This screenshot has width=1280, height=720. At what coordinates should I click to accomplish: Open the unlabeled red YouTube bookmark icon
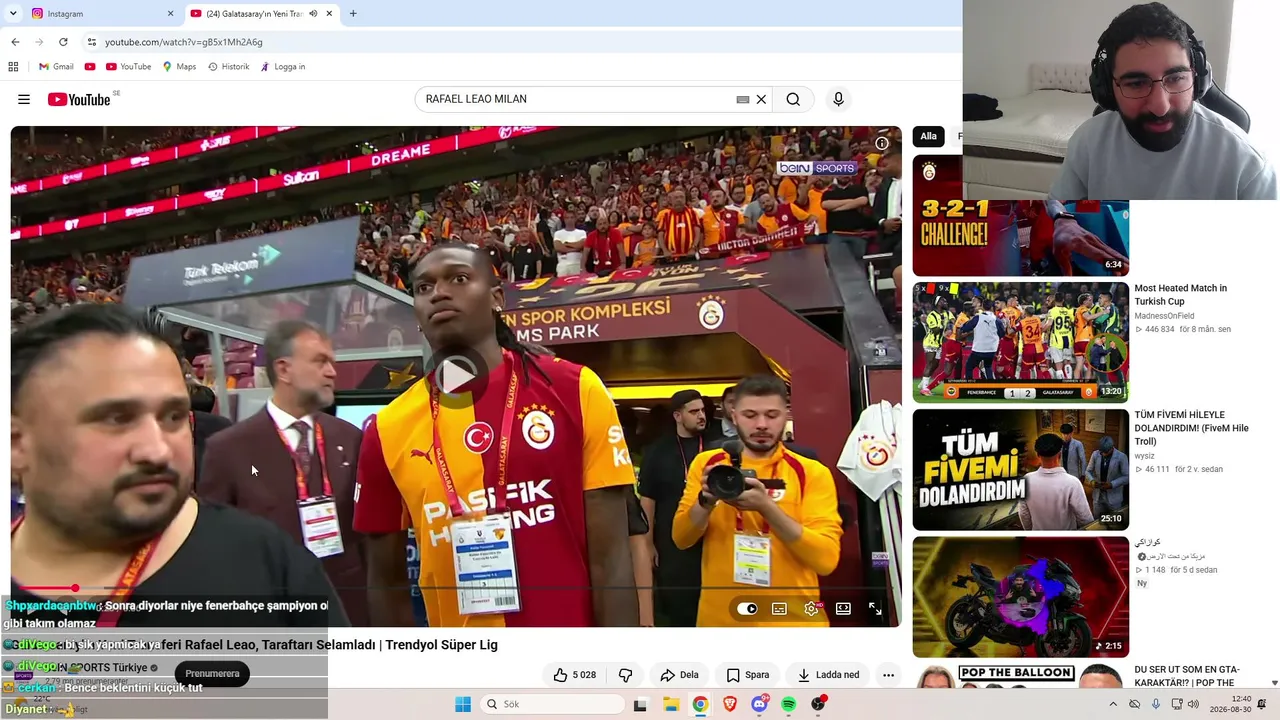coord(90,67)
